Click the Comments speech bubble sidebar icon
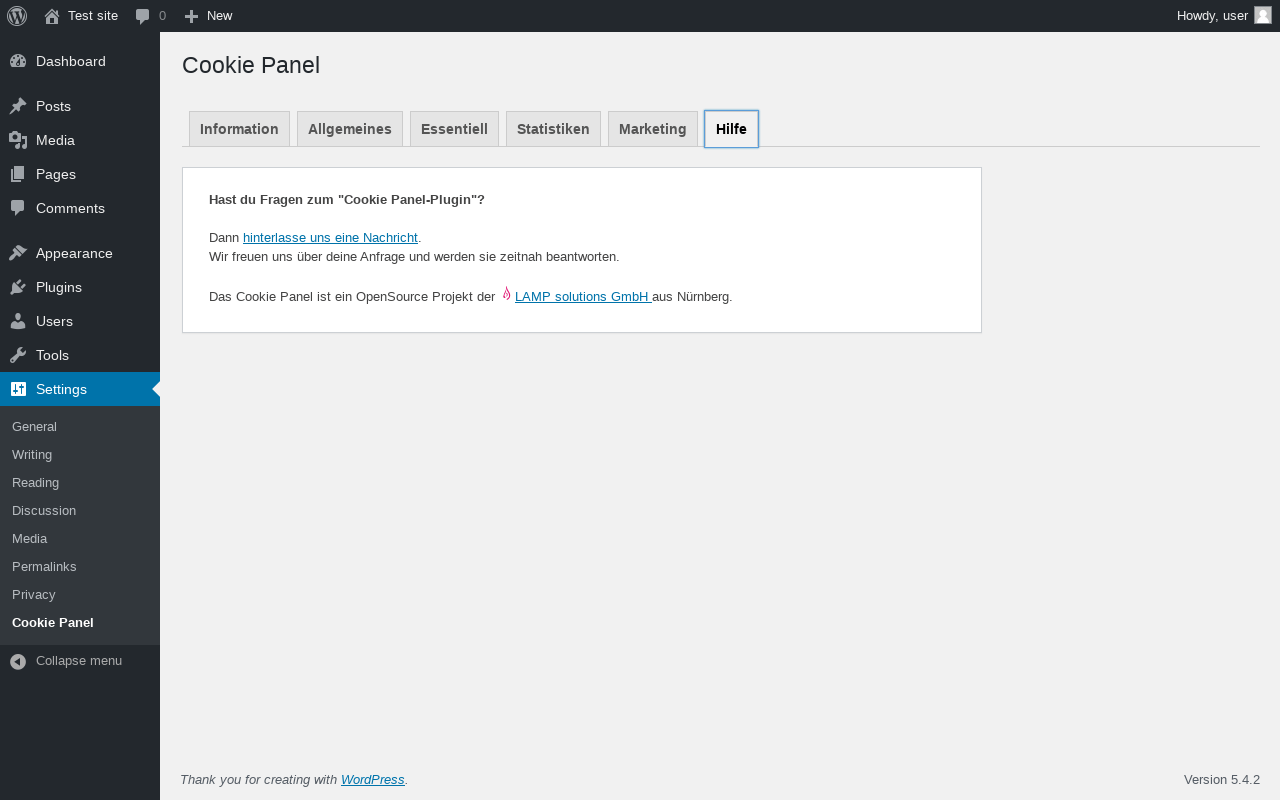Screen dimensions: 1280x800 [18, 208]
